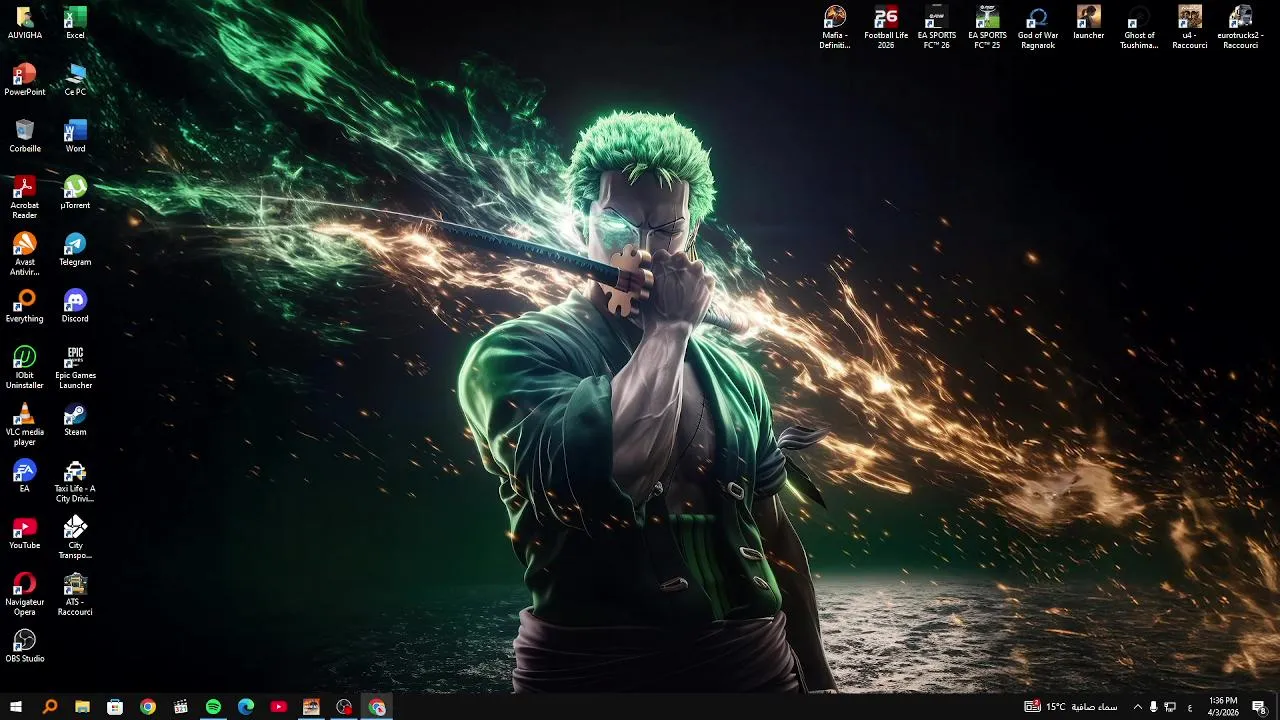Image resolution: width=1280 pixels, height=720 pixels.
Task: Select the Navigateur Opera desktop icon
Action: click(x=24, y=595)
